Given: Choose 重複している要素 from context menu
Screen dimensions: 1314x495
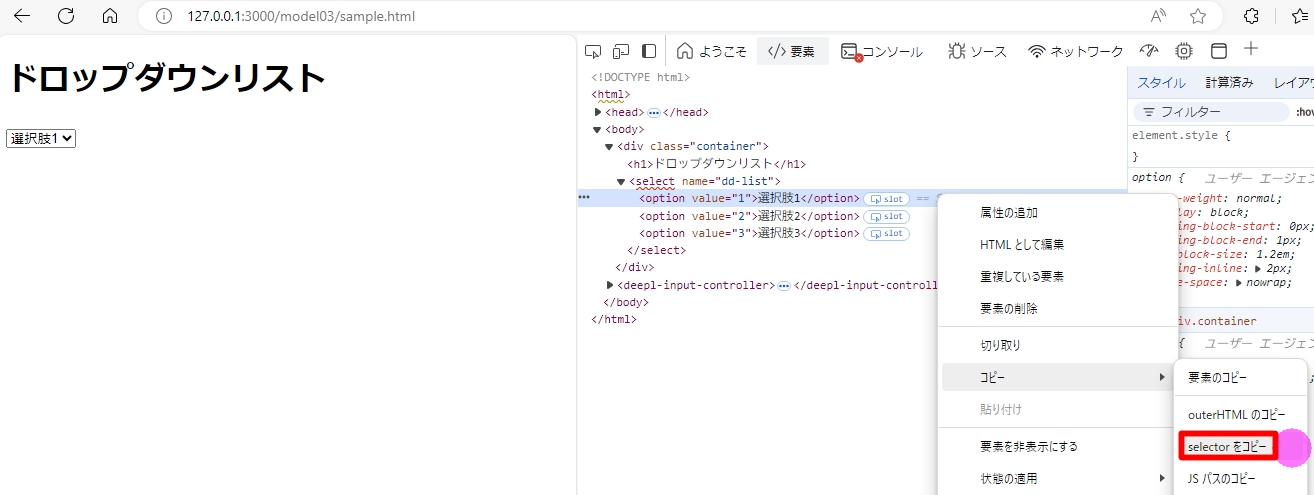Looking at the screenshot, I should click(x=1022, y=277).
